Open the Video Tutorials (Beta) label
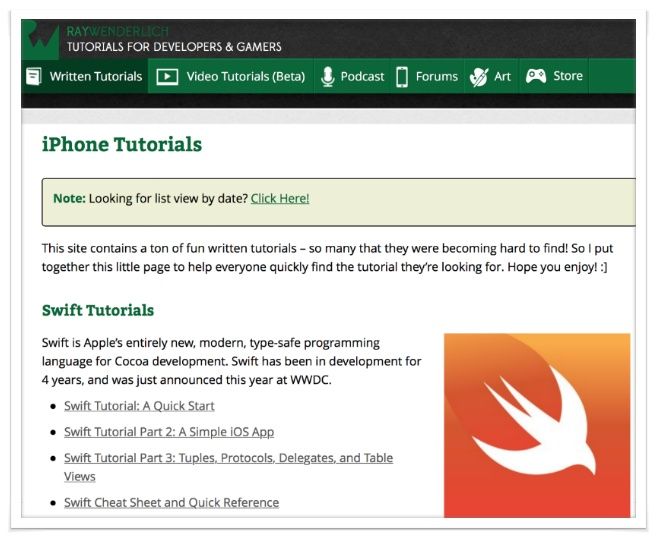The image size is (657, 538). [x=246, y=77]
